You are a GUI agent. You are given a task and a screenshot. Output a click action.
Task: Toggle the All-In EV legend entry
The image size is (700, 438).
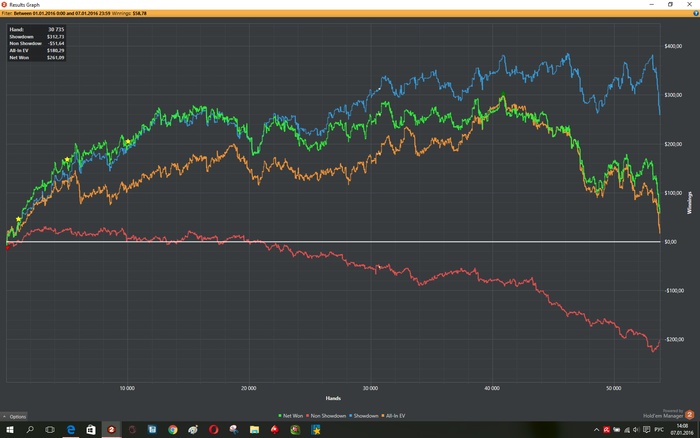pyautogui.click(x=393, y=416)
